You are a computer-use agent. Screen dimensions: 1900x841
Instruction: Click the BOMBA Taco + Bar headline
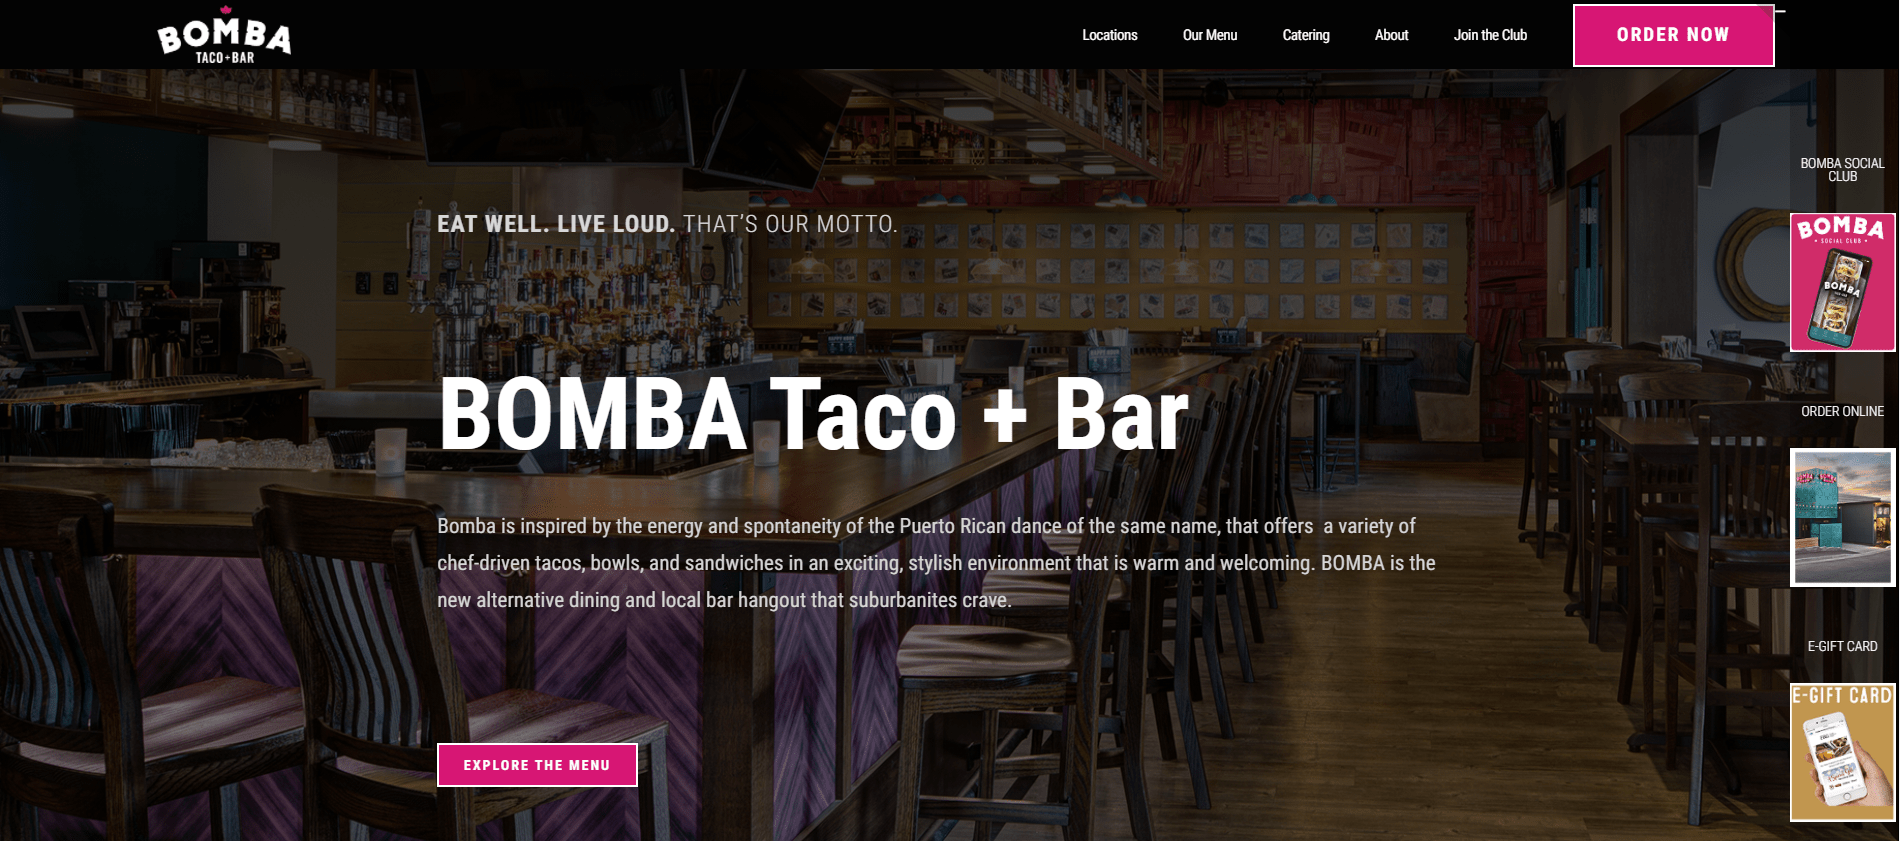click(x=814, y=415)
